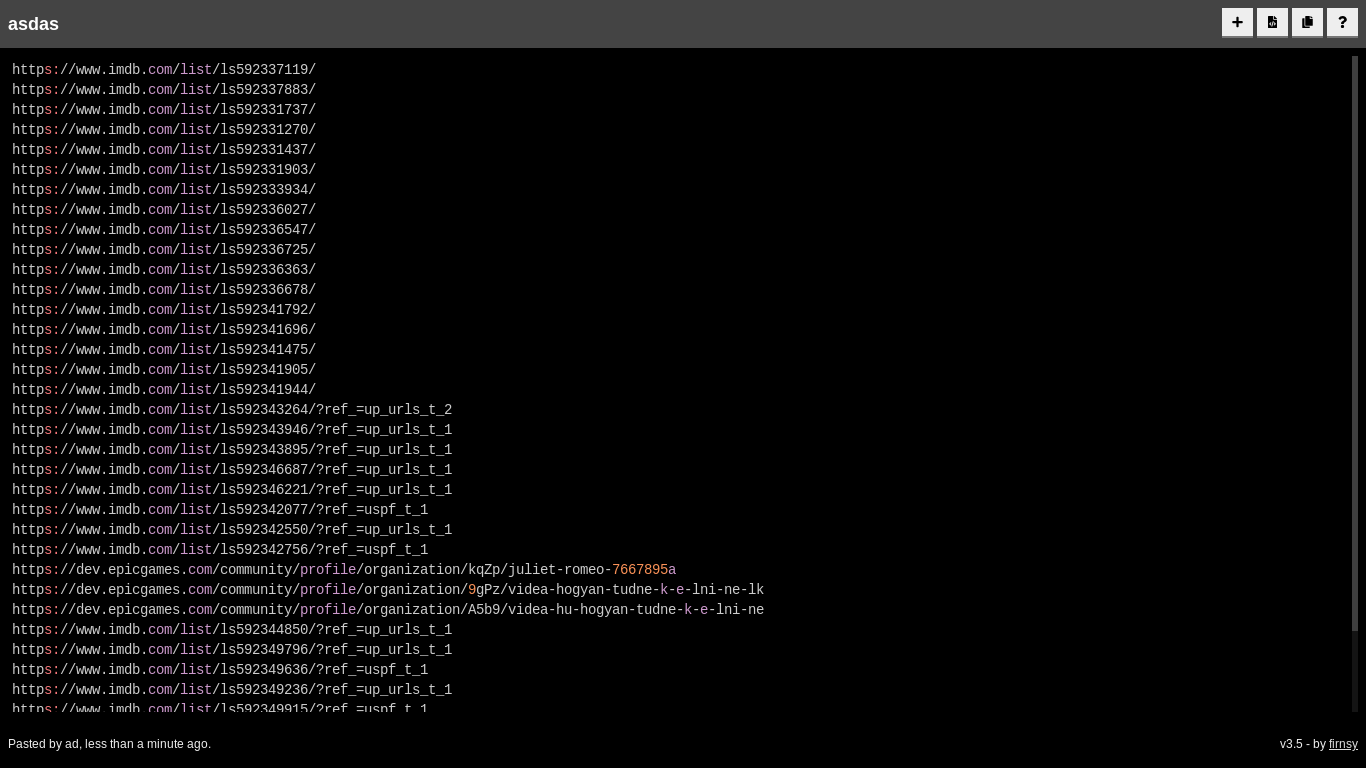
Task: Click the URL ending ls592331737/
Action: (164, 110)
